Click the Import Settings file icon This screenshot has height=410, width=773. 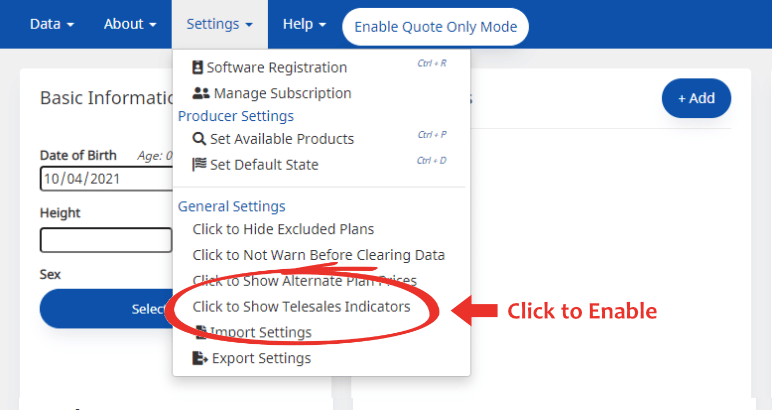click(x=201, y=332)
